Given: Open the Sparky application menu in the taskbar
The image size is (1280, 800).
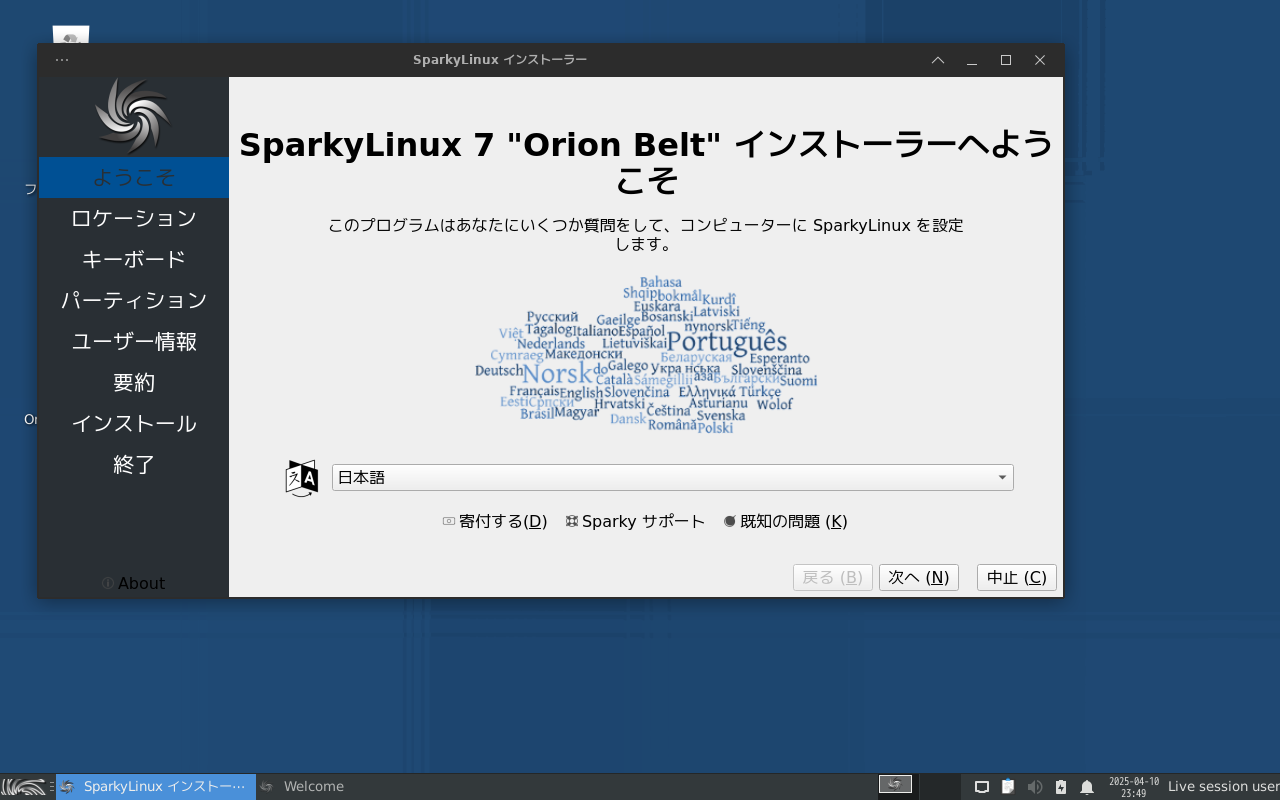Looking at the screenshot, I should (x=24, y=787).
